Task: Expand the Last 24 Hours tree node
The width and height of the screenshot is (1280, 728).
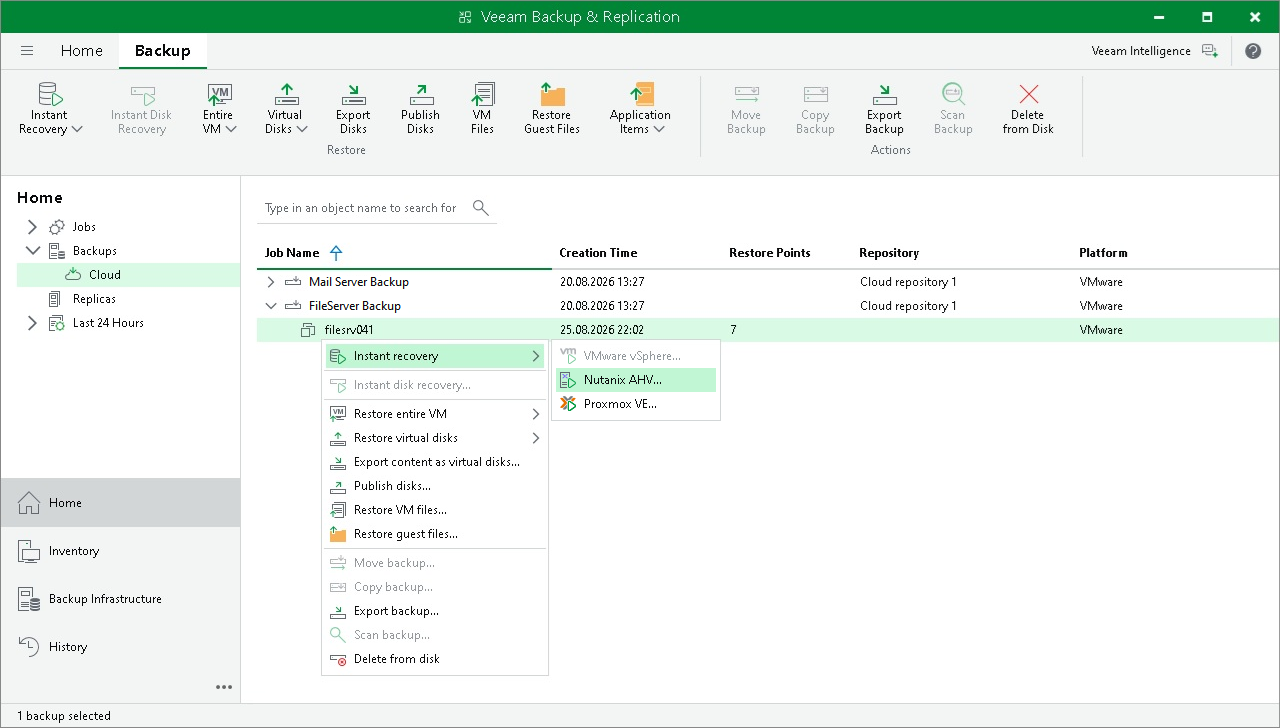Action: [x=32, y=323]
